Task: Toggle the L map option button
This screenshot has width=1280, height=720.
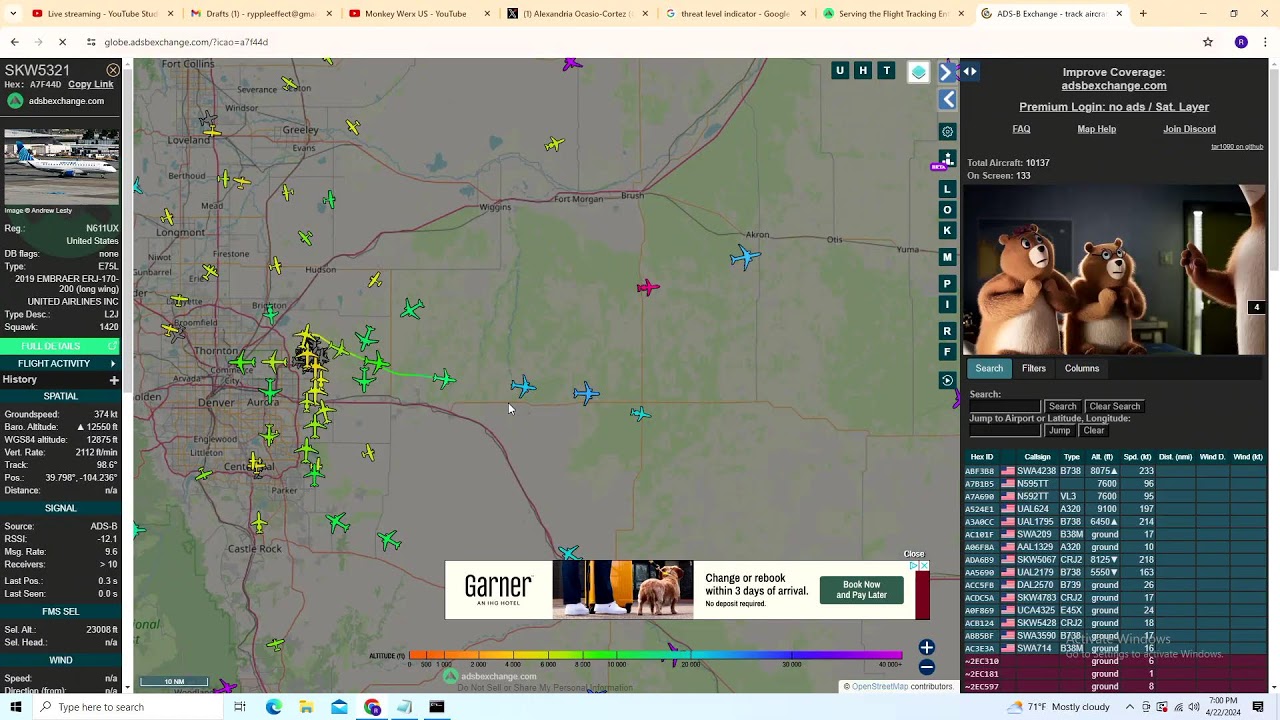Action: point(947,189)
